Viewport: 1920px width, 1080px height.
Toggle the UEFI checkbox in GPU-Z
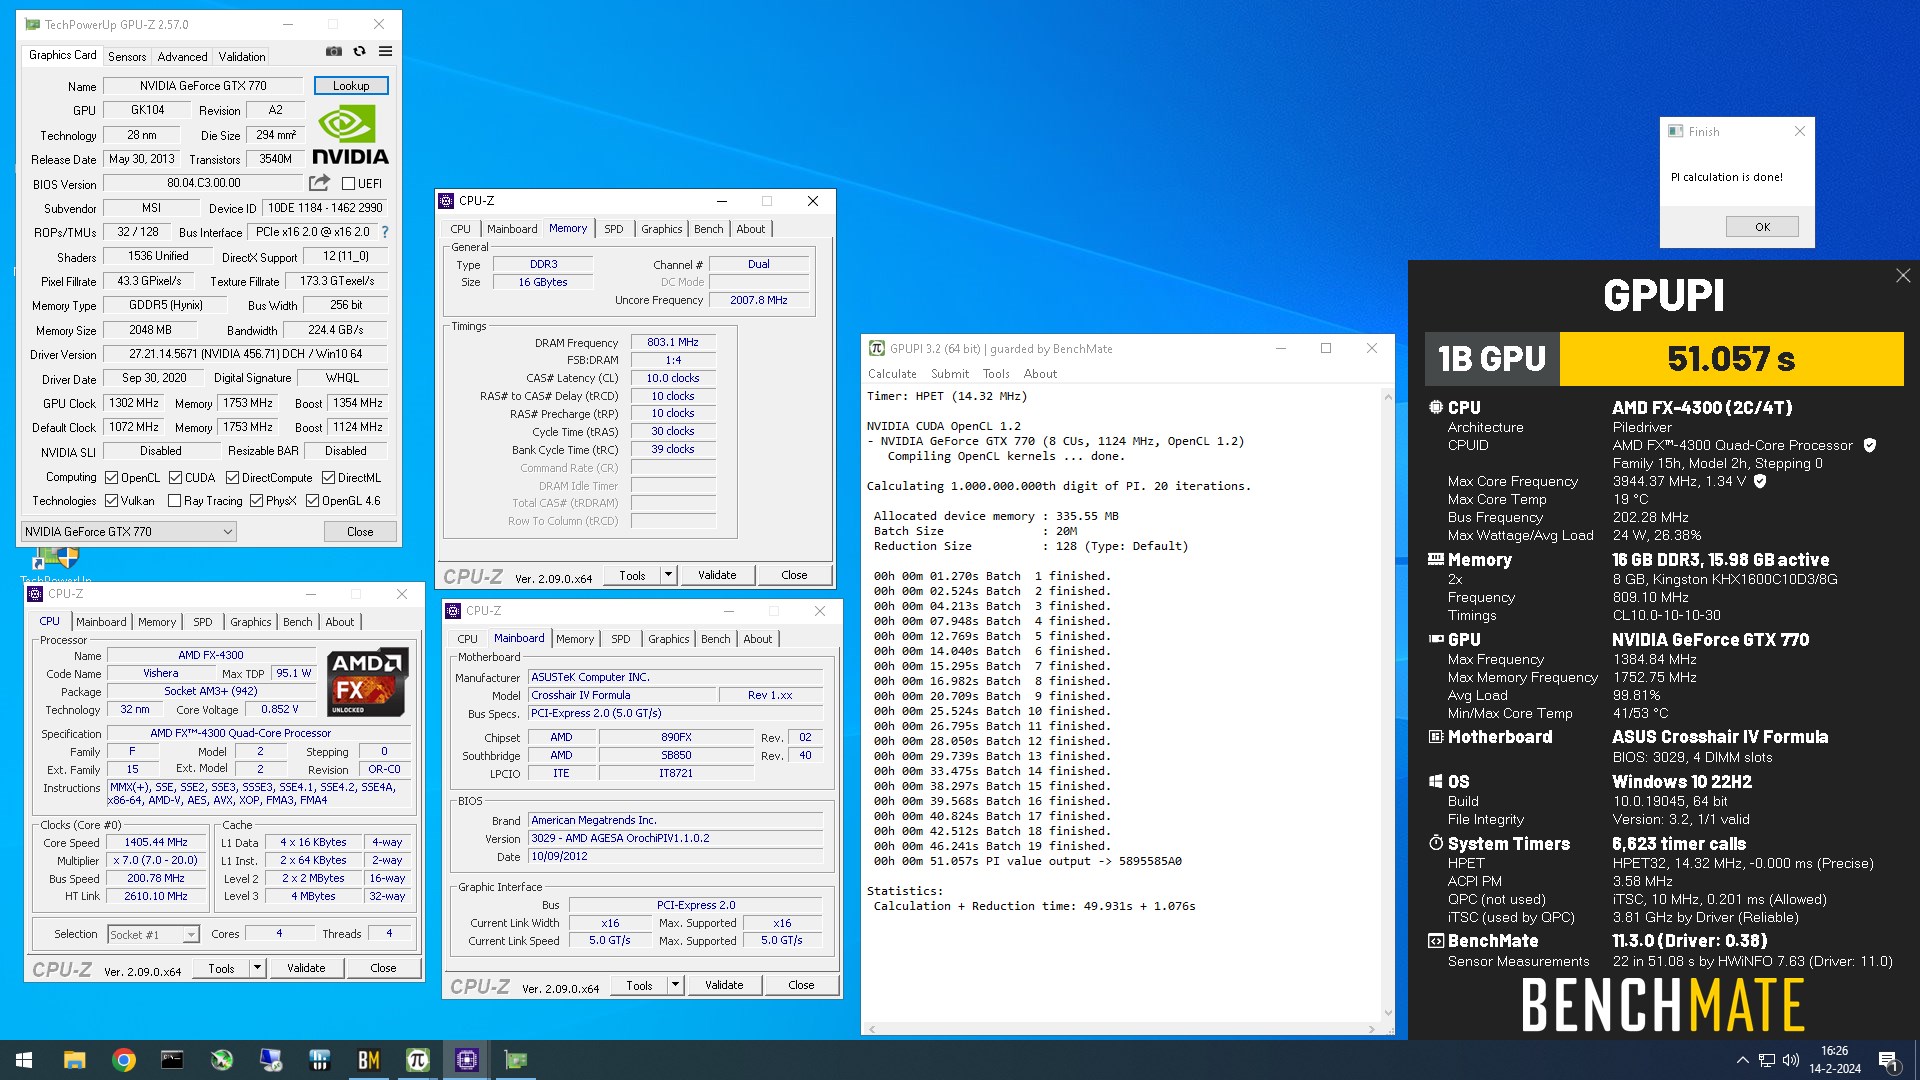click(348, 184)
